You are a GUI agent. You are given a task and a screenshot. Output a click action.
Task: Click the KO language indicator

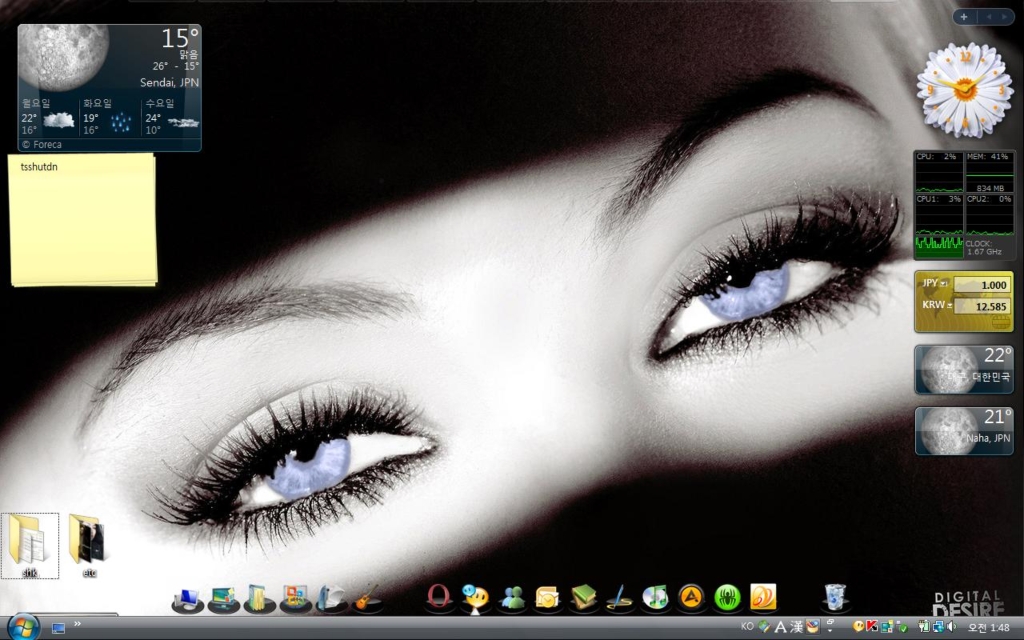click(x=747, y=626)
